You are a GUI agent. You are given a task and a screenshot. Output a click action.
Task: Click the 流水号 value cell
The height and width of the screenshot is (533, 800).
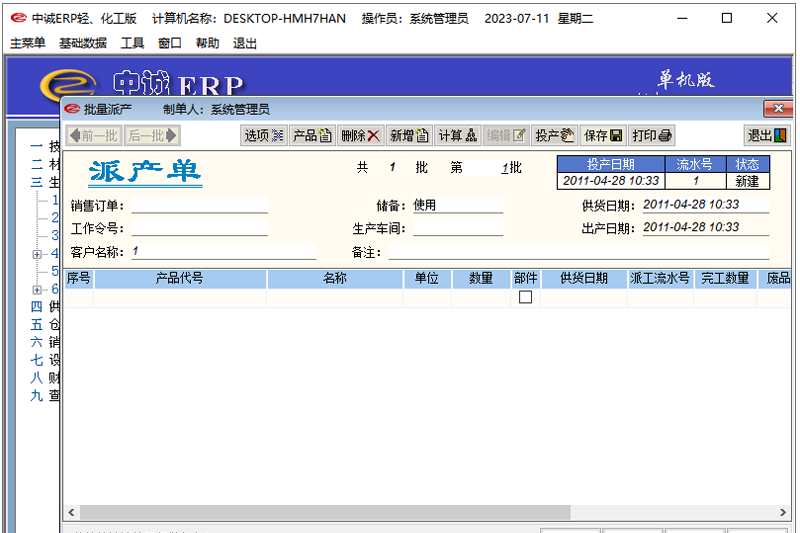click(x=695, y=181)
